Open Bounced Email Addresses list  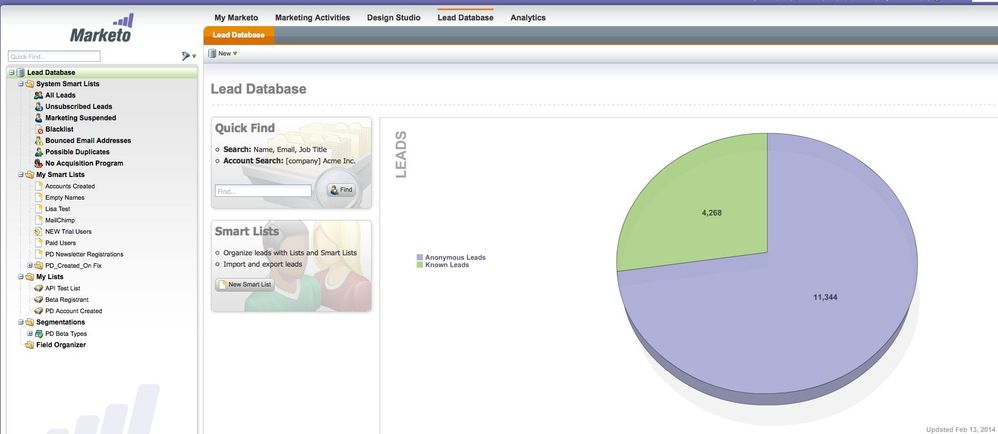pyautogui.click(x=87, y=141)
